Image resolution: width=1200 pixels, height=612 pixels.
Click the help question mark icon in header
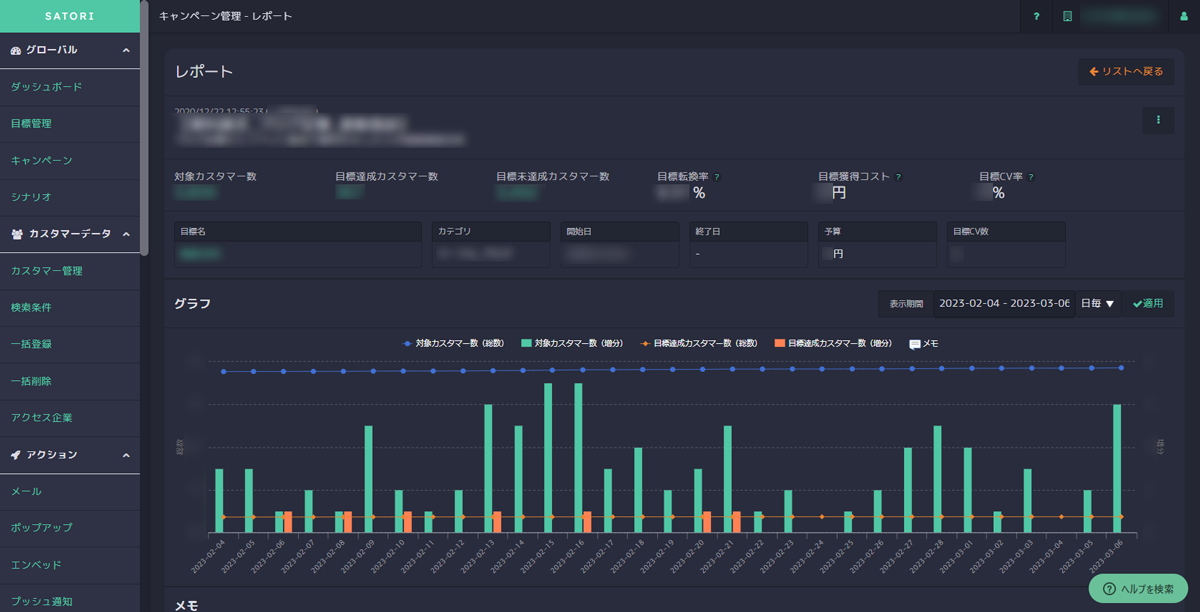(1036, 16)
